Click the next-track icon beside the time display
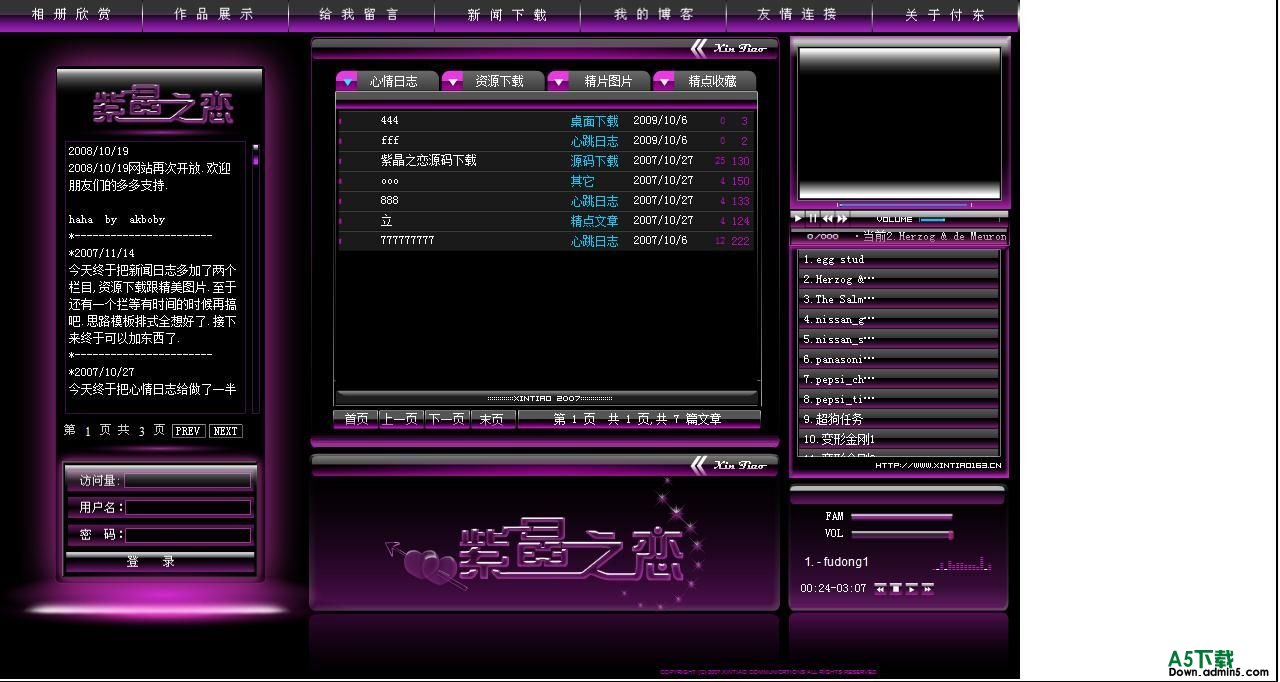This screenshot has width=1280, height=682. tap(928, 588)
